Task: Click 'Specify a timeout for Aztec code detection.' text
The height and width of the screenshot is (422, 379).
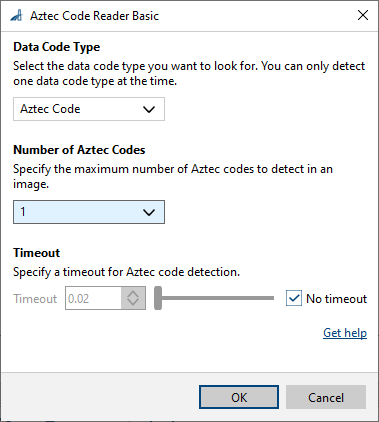Action: [x=127, y=272]
